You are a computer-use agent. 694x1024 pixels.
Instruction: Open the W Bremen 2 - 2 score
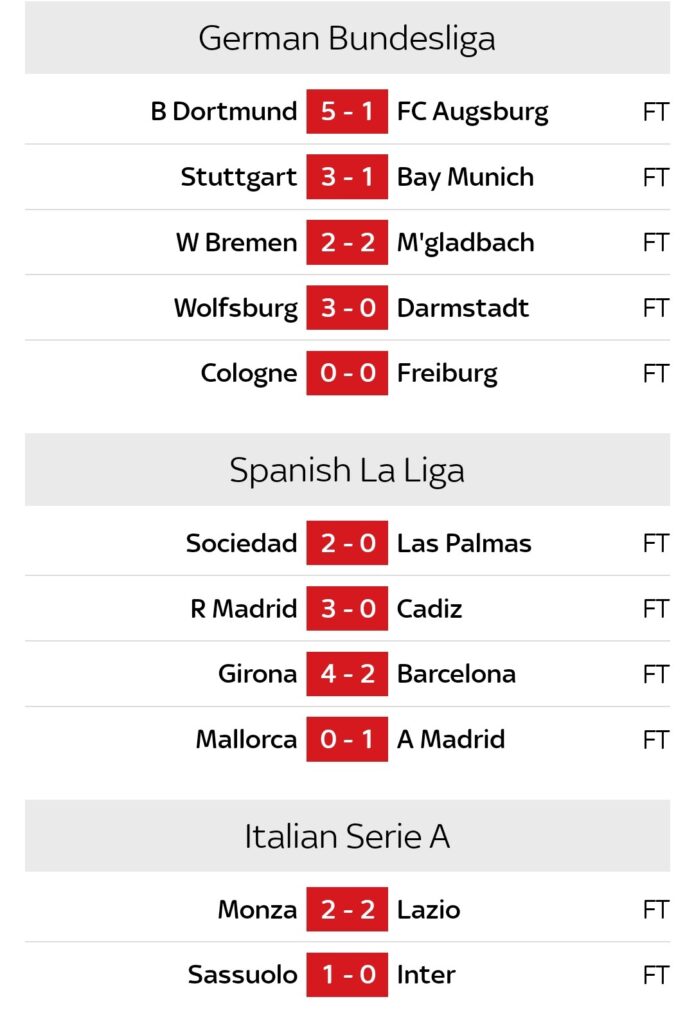347,243
